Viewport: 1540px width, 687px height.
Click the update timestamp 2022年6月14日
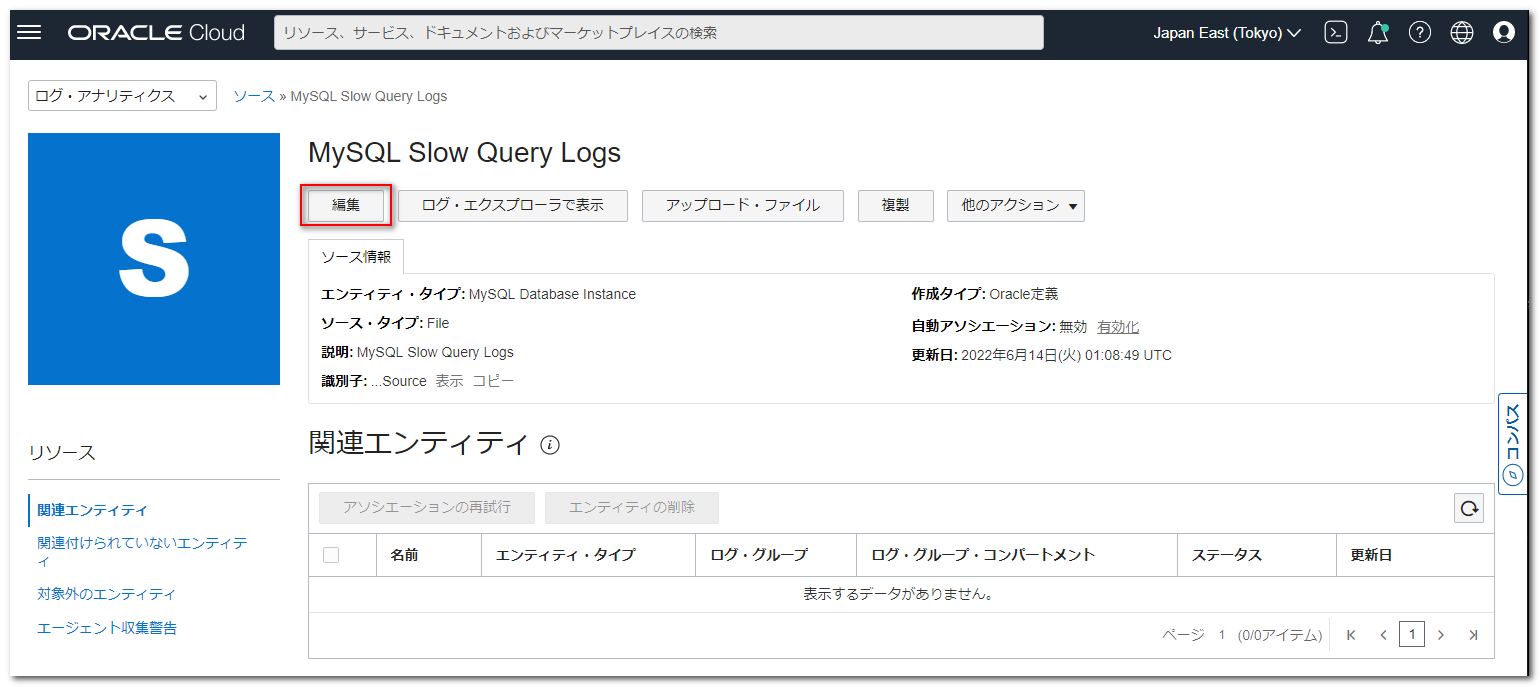click(1066, 355)
